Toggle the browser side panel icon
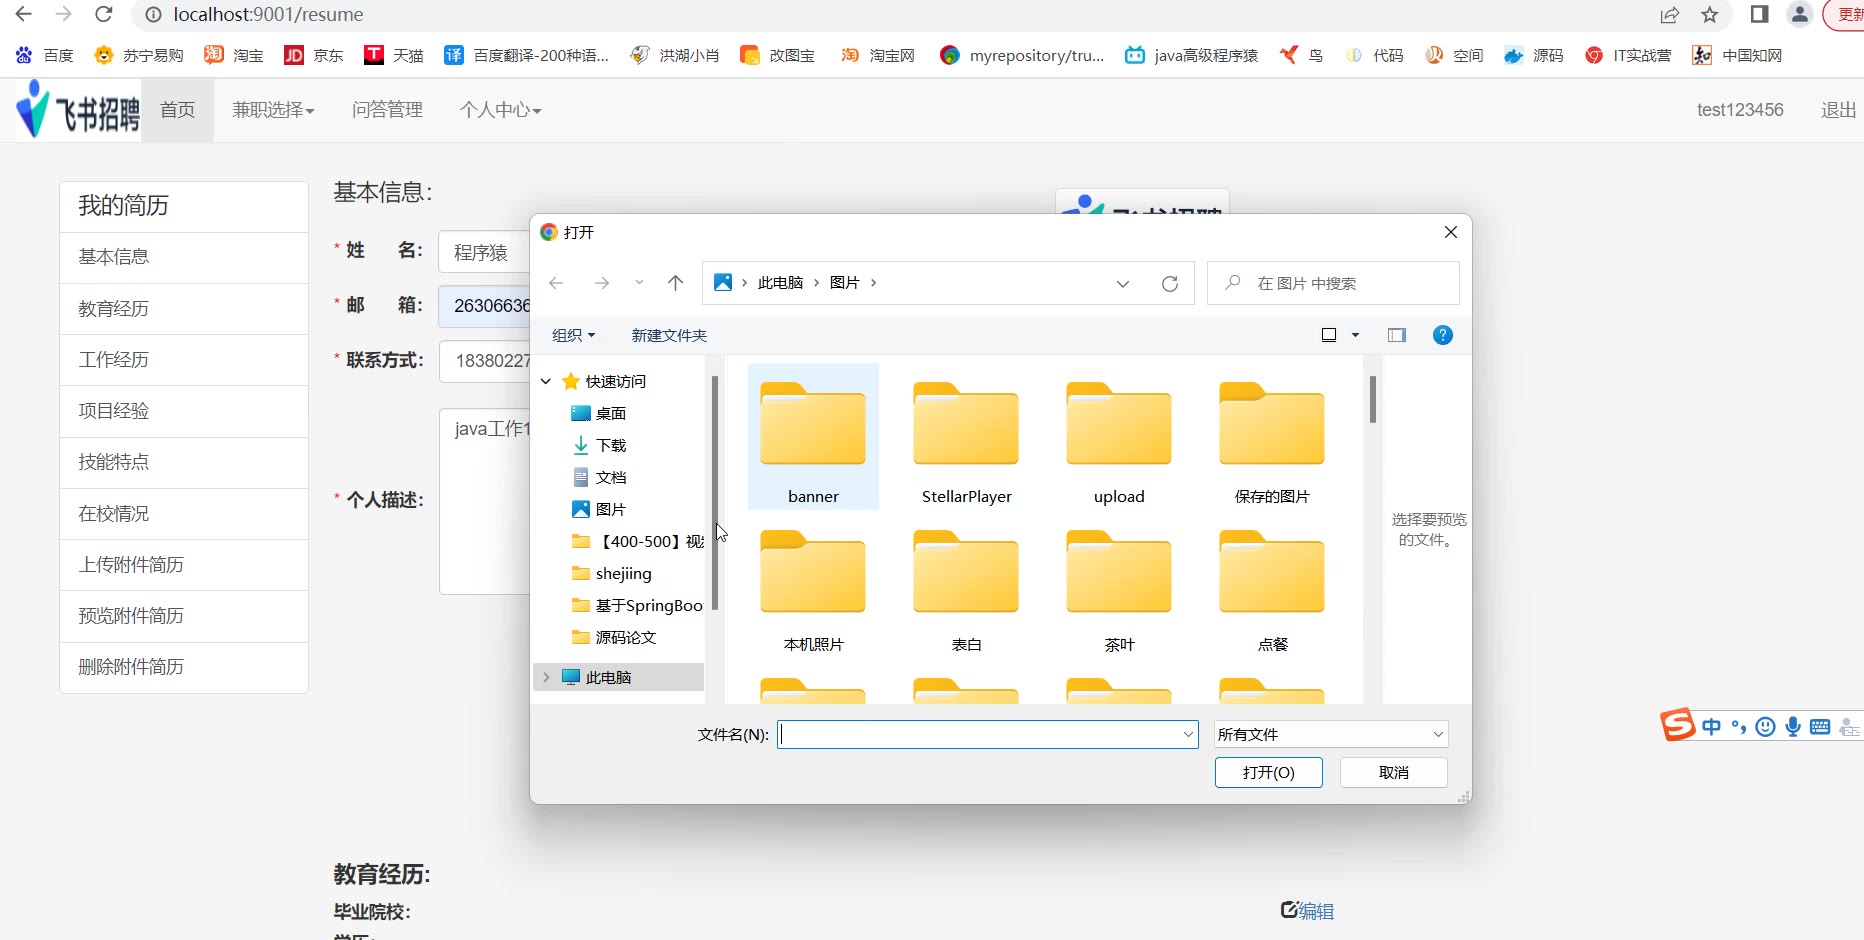The image size is (1864, 940). point(1760,14)
